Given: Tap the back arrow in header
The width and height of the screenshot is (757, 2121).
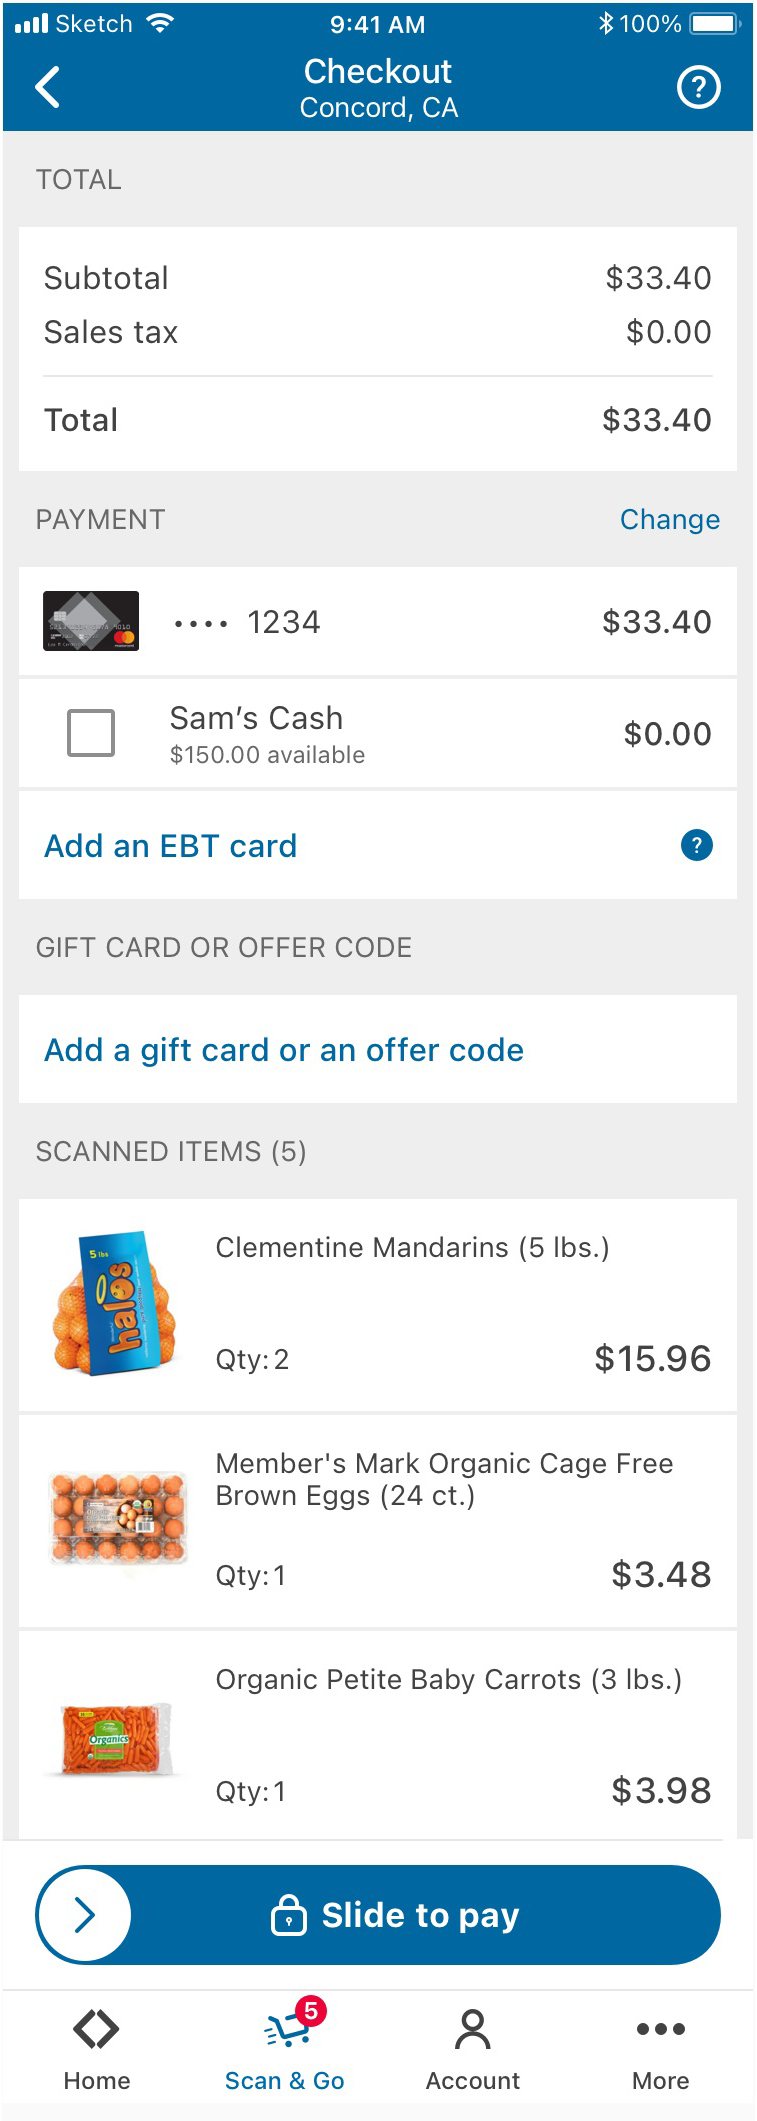Looking at the screenshot, I should [x=48, y=88].
